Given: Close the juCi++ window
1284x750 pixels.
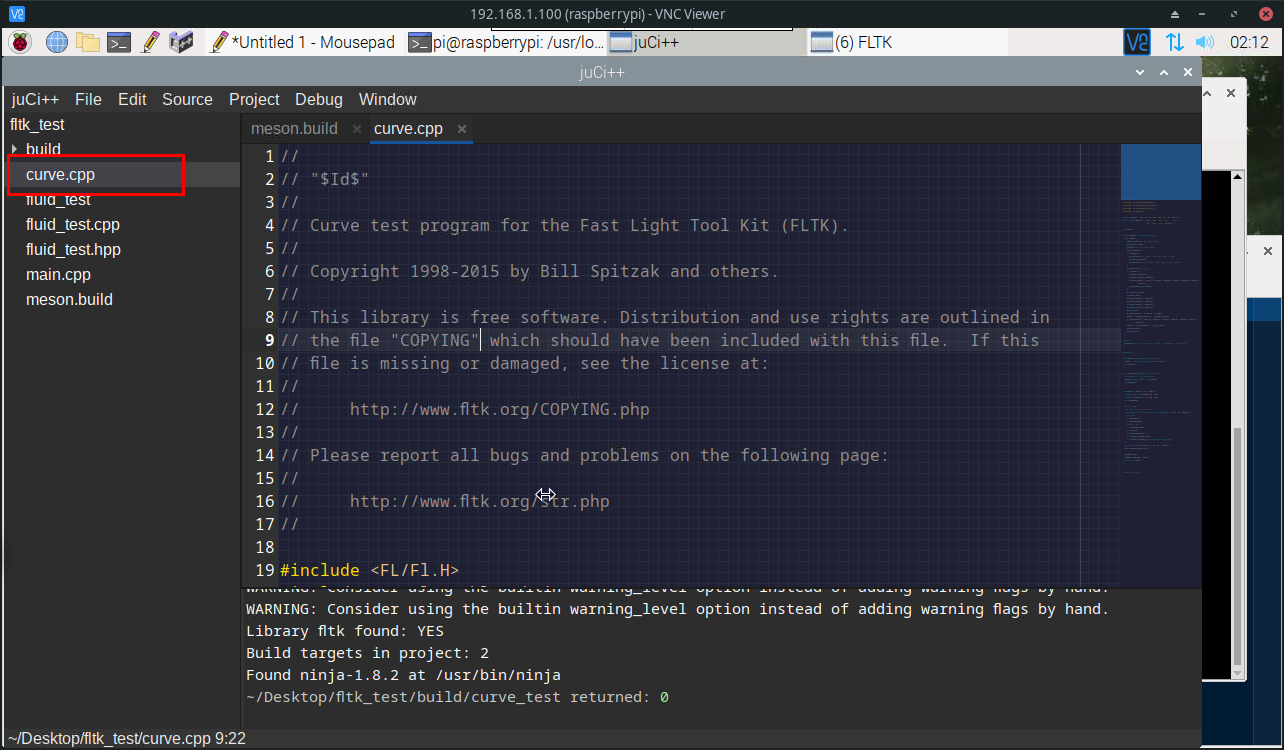Looking at the screenshot, I should coord(1188,72).
